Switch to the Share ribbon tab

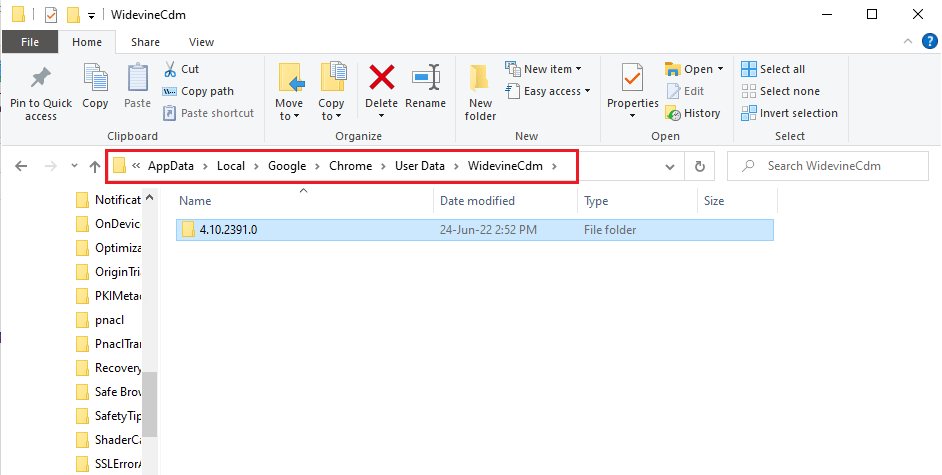point(145,42)
